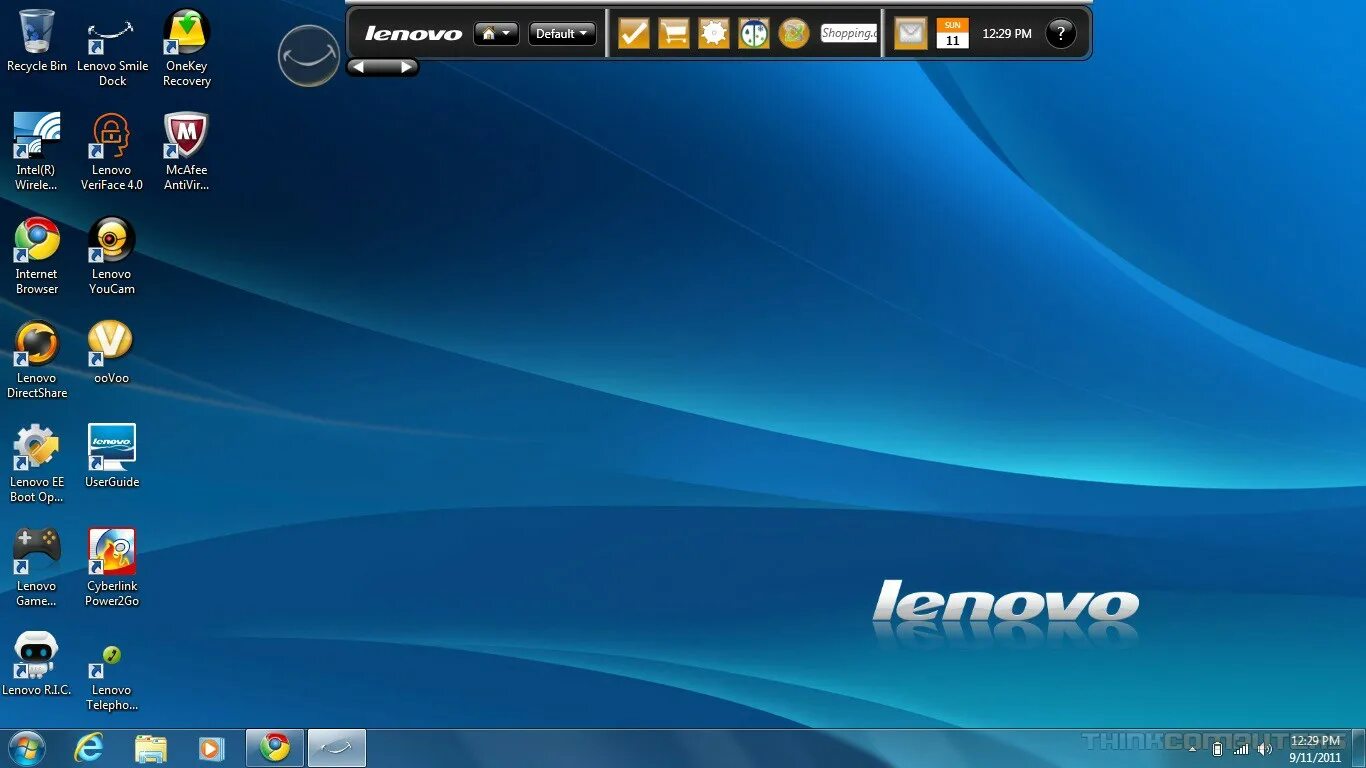Viewport: 1366px width, 768px height.
Task: Open Windows Media Player from taskbar
Action: tap(211, 748)
